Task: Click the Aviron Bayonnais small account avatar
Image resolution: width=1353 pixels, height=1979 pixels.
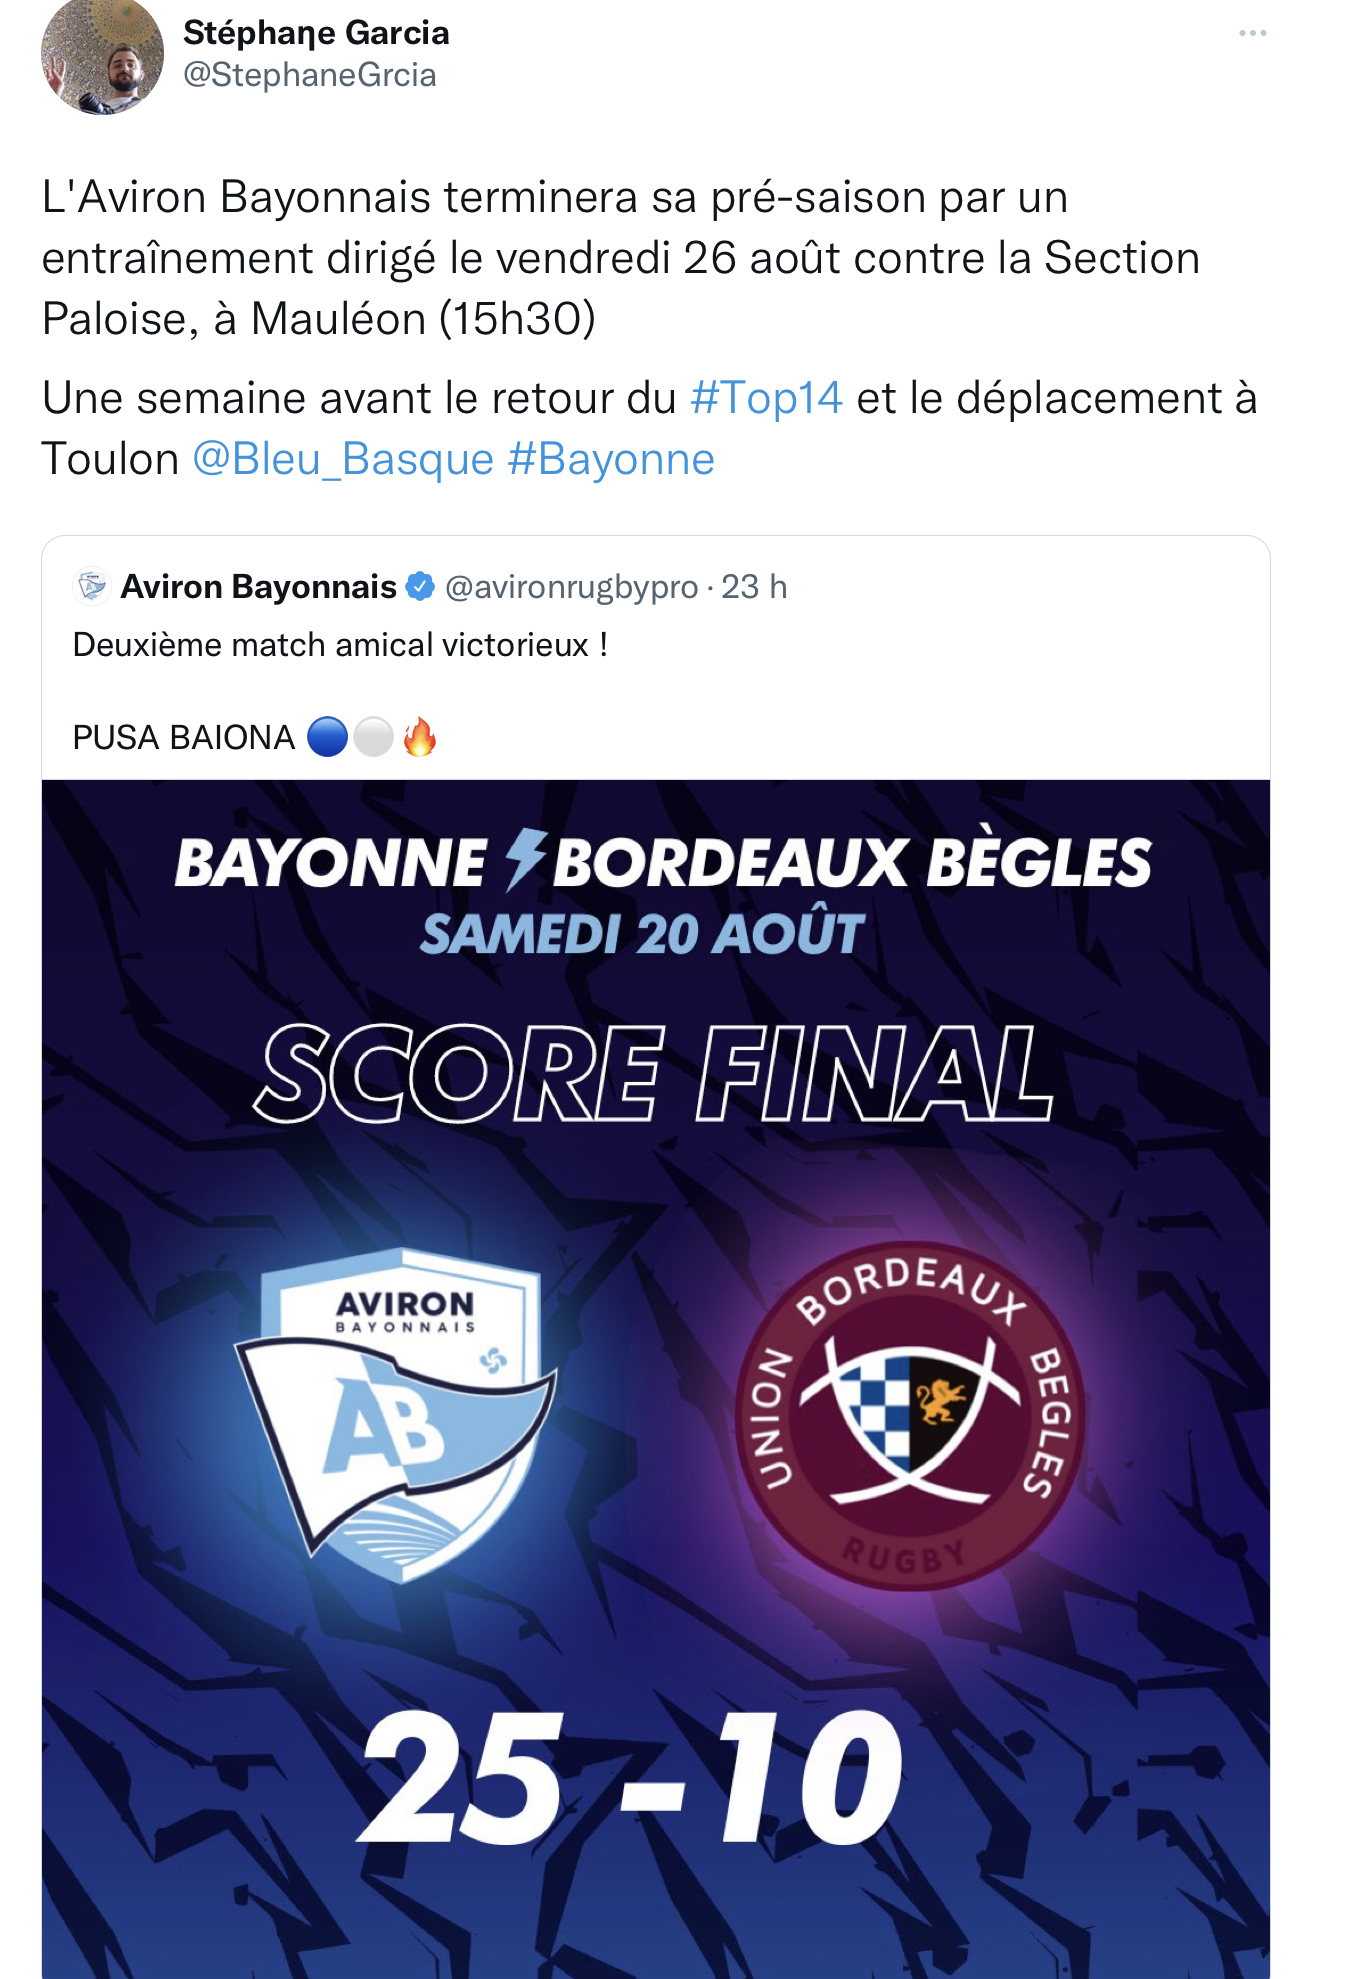Action: 92,586
